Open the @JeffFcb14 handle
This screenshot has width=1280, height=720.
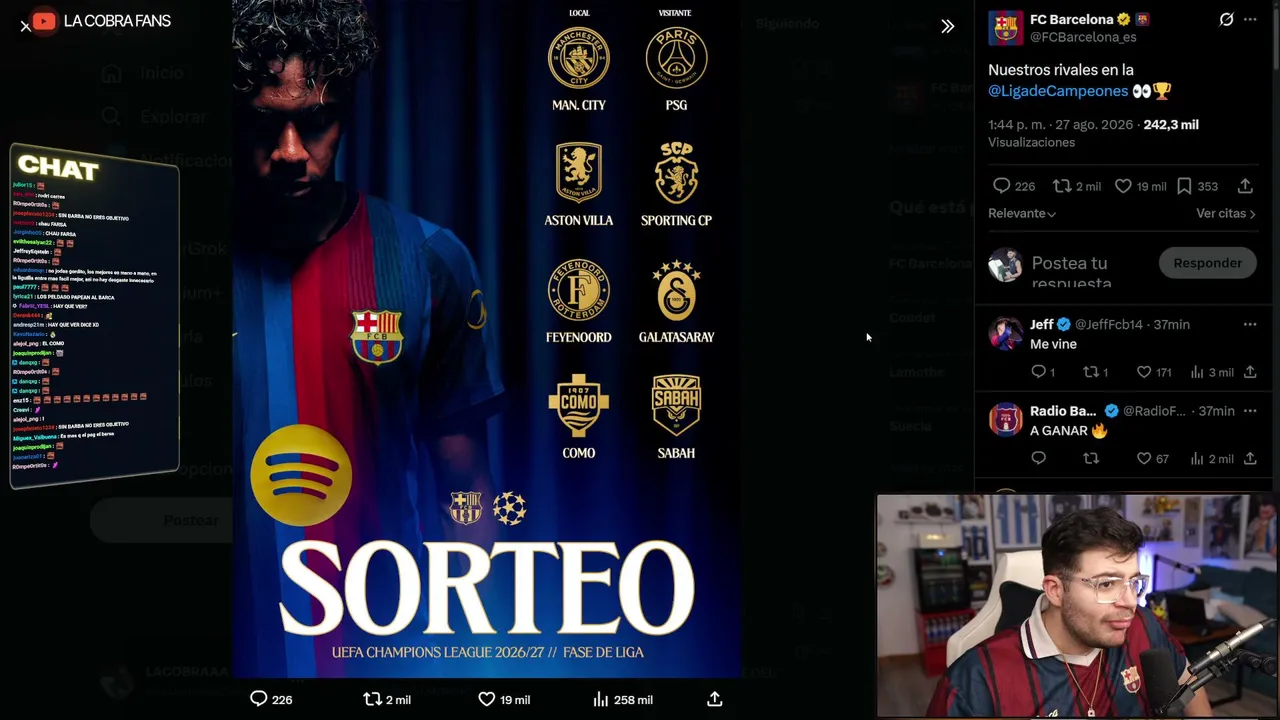pos(1109,325)
